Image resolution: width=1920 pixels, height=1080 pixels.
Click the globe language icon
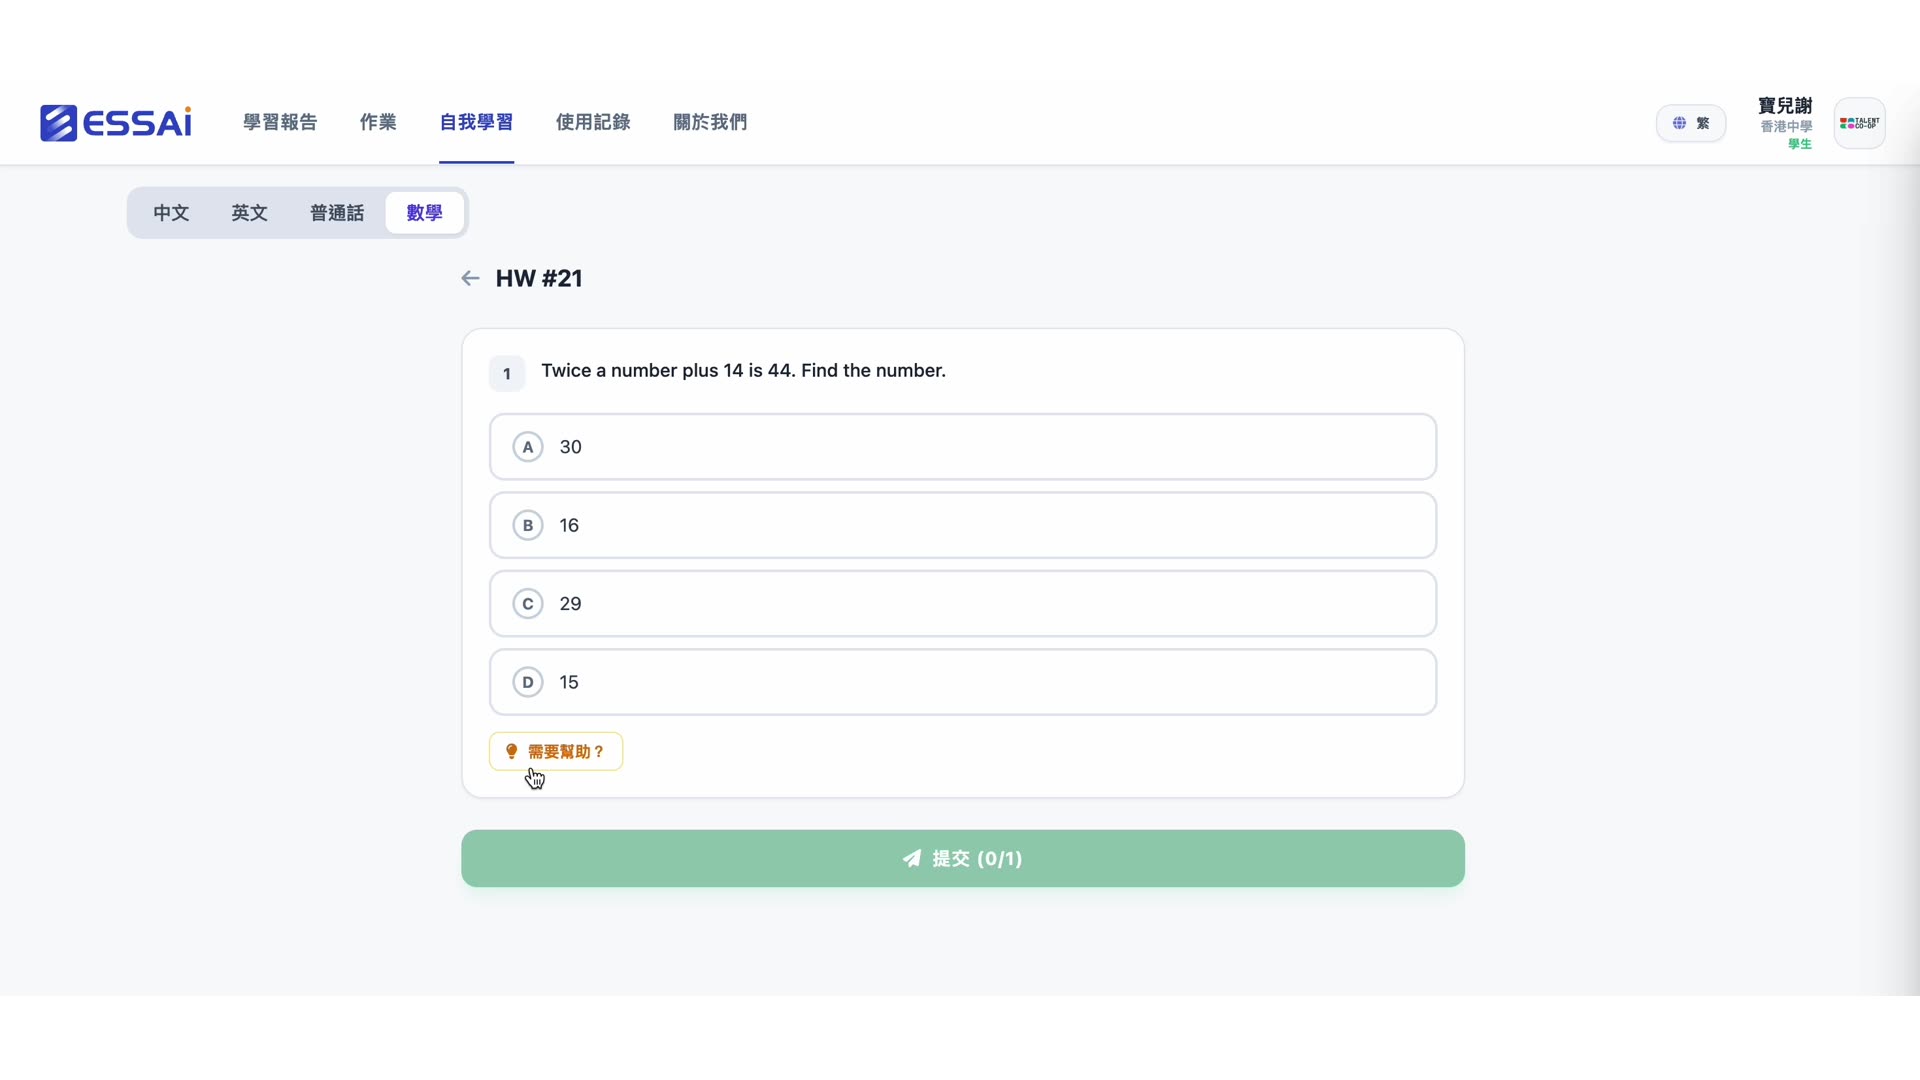(1679, 123)
